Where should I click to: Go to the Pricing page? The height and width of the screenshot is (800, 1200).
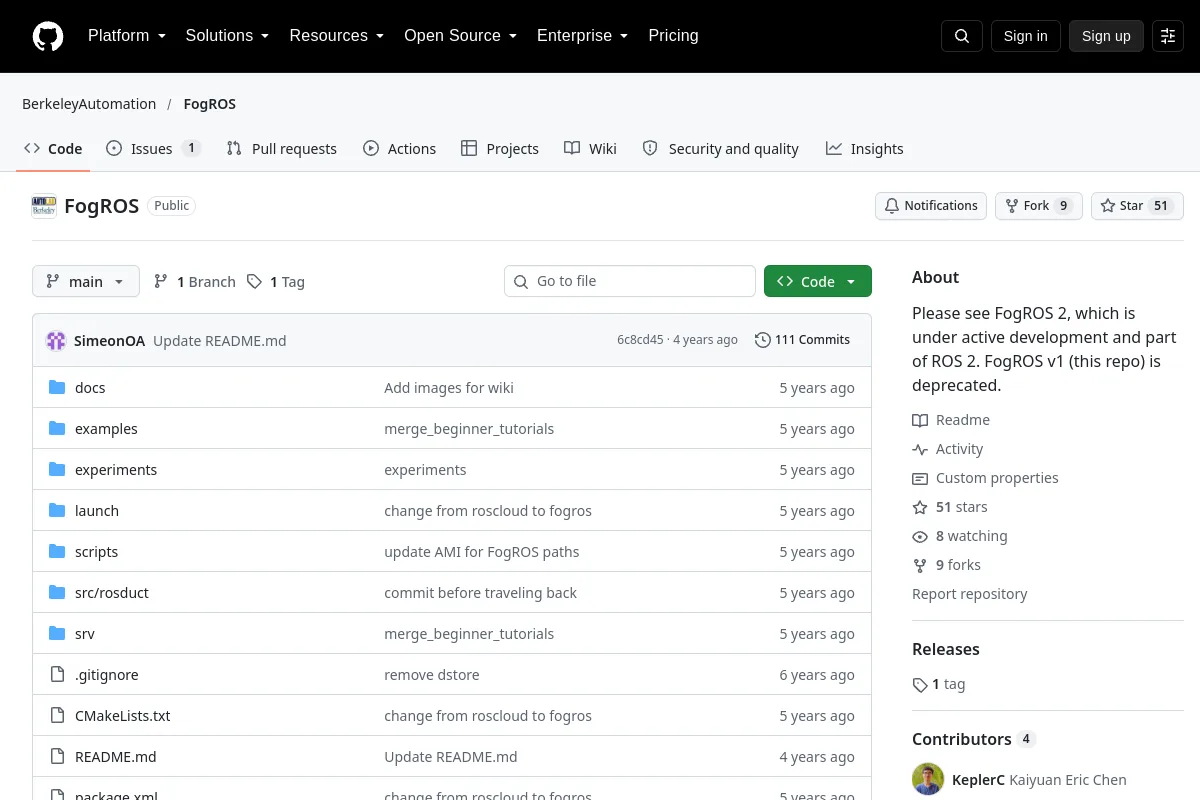(x=673, y=36)
